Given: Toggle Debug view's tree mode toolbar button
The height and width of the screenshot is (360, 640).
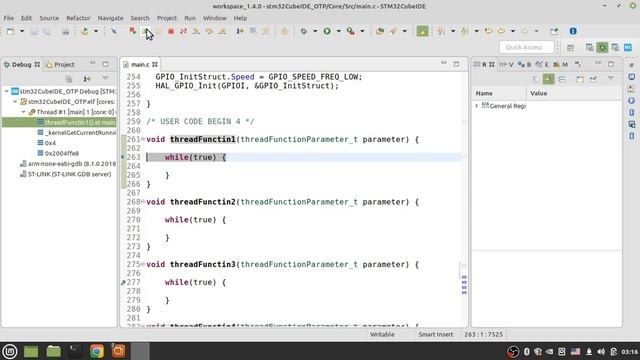Looking at the screenshot, I should pyautogui.click(x=87, y=78).
